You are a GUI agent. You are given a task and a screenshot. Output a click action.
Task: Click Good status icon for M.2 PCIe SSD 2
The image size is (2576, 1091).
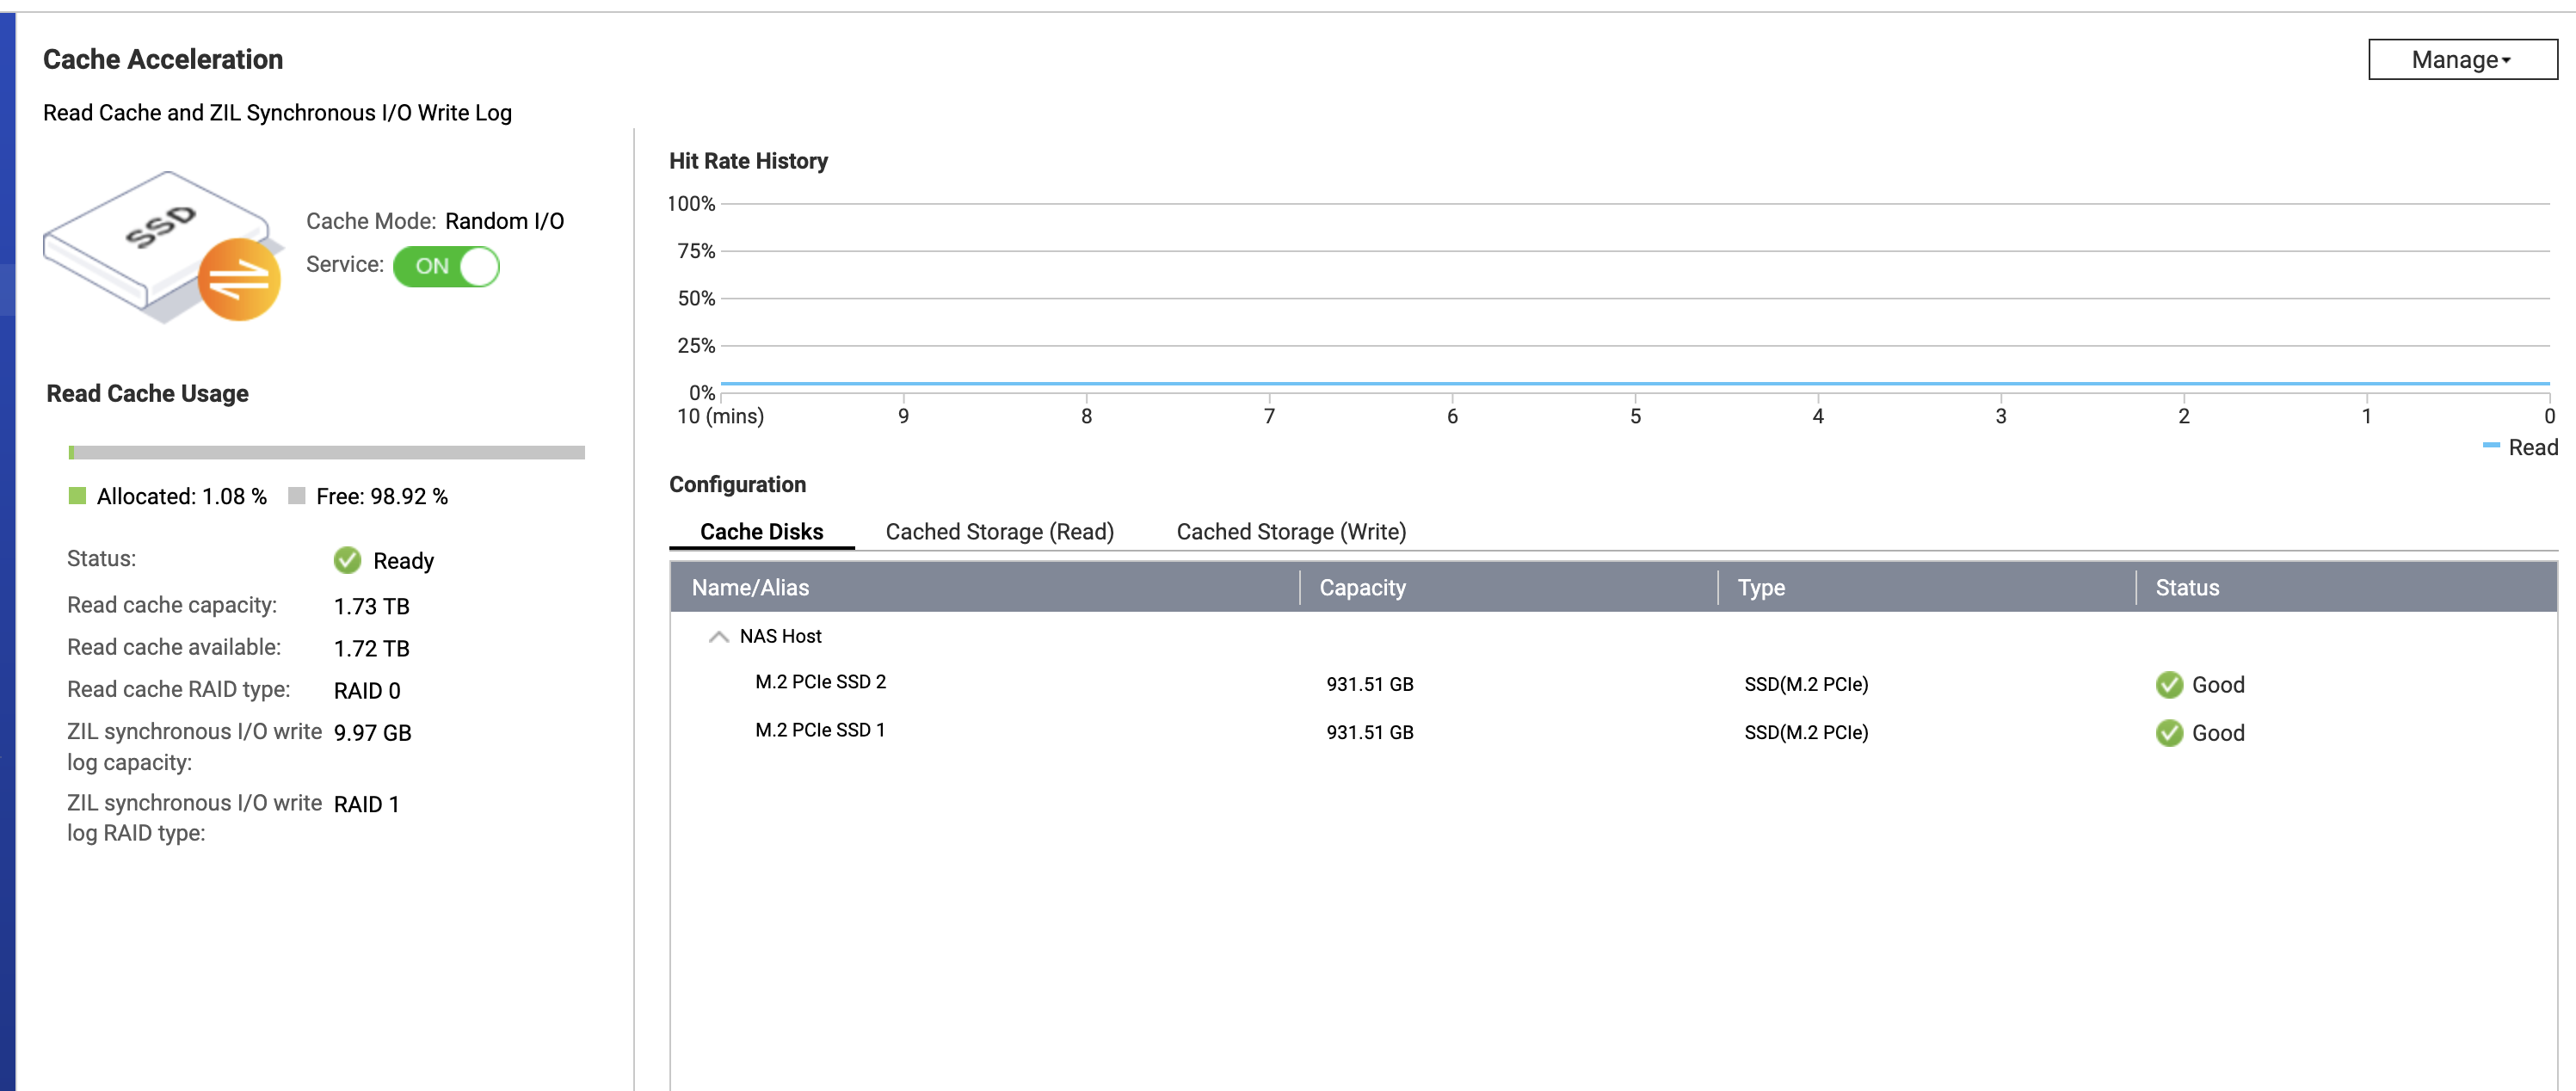[x=2168, y=685]
